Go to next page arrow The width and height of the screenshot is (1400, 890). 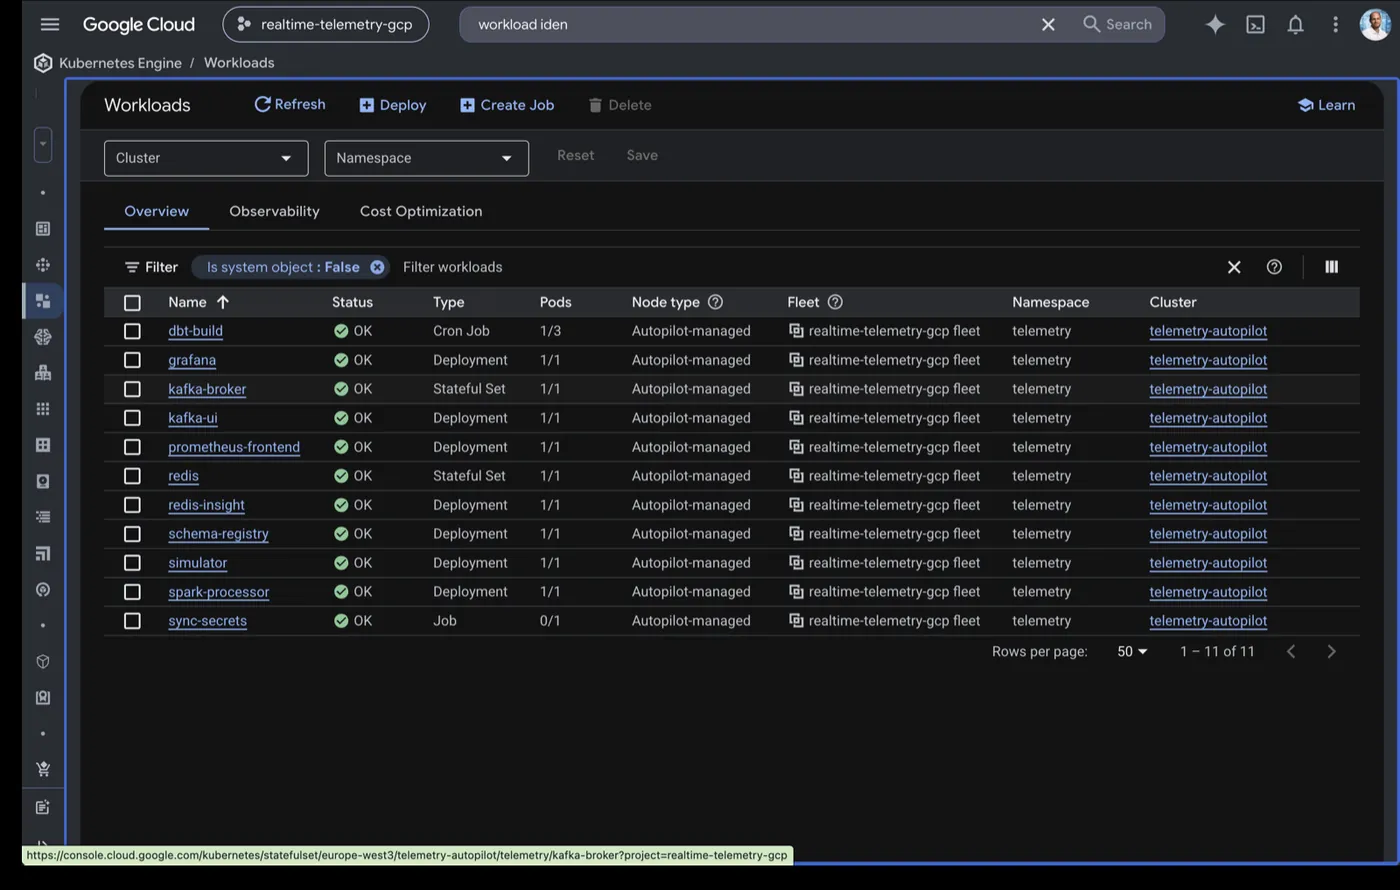click(x=1331, y=651)
